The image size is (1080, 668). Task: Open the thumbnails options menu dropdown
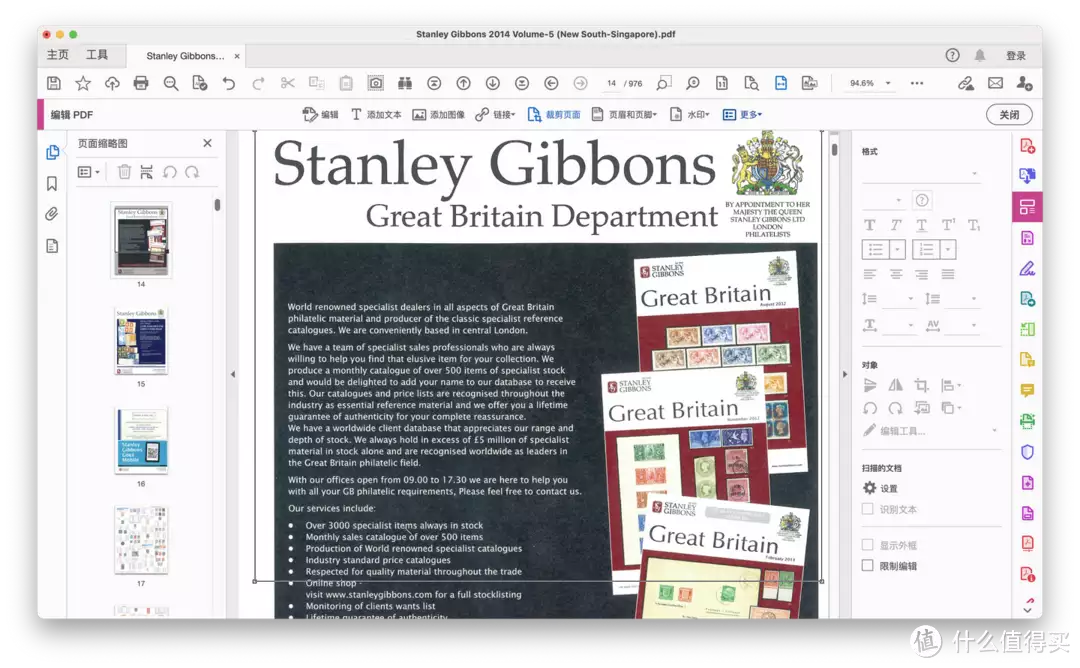(x=89, y=172)
